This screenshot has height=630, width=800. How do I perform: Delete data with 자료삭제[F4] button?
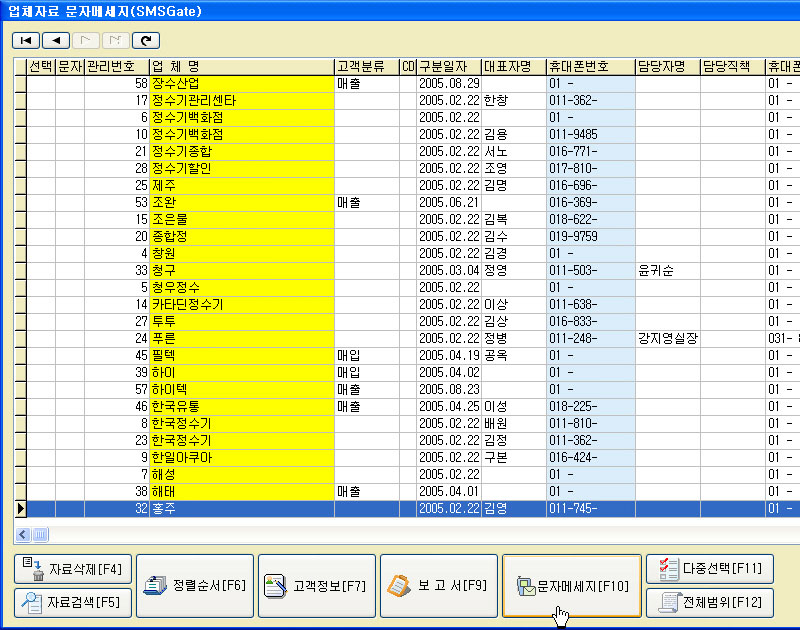pos(72,569)
